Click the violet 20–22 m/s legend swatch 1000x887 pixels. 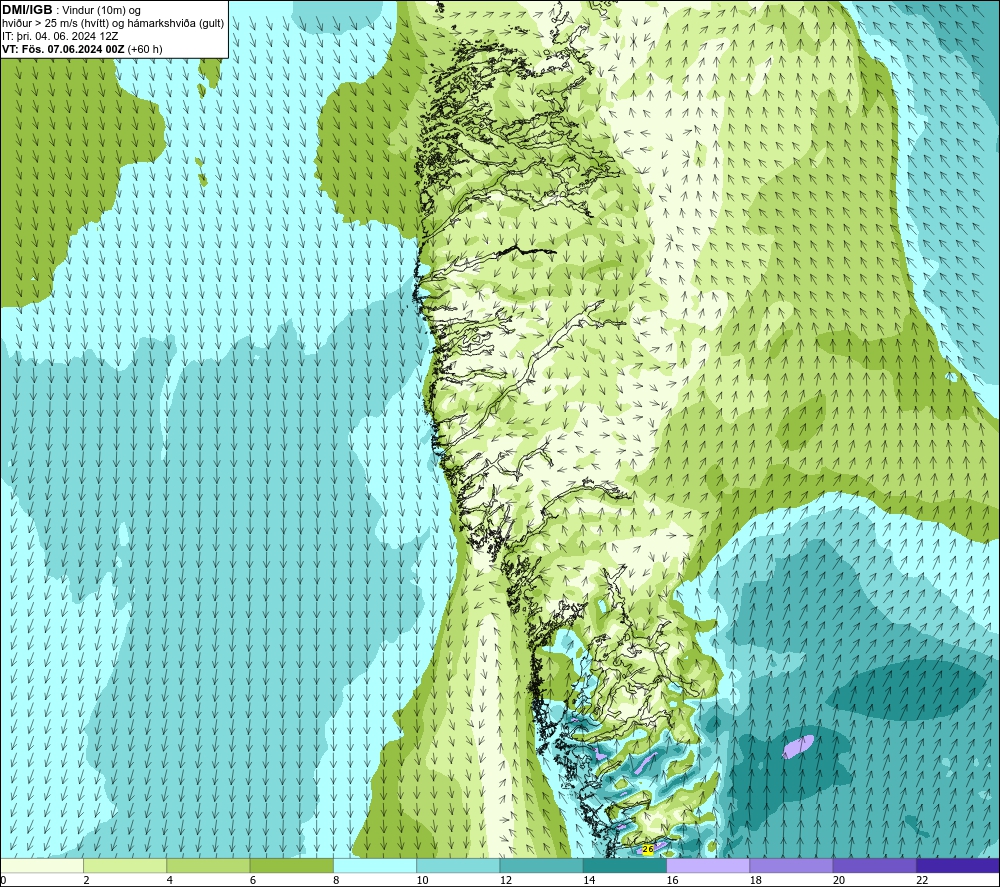(874, 865)
